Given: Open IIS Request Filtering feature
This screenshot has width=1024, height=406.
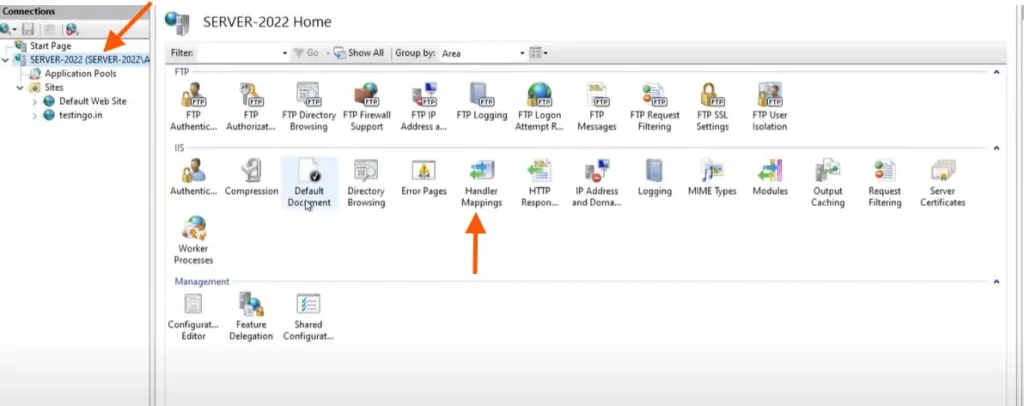Looking at the screenshot, I should [x=885, y=183].
